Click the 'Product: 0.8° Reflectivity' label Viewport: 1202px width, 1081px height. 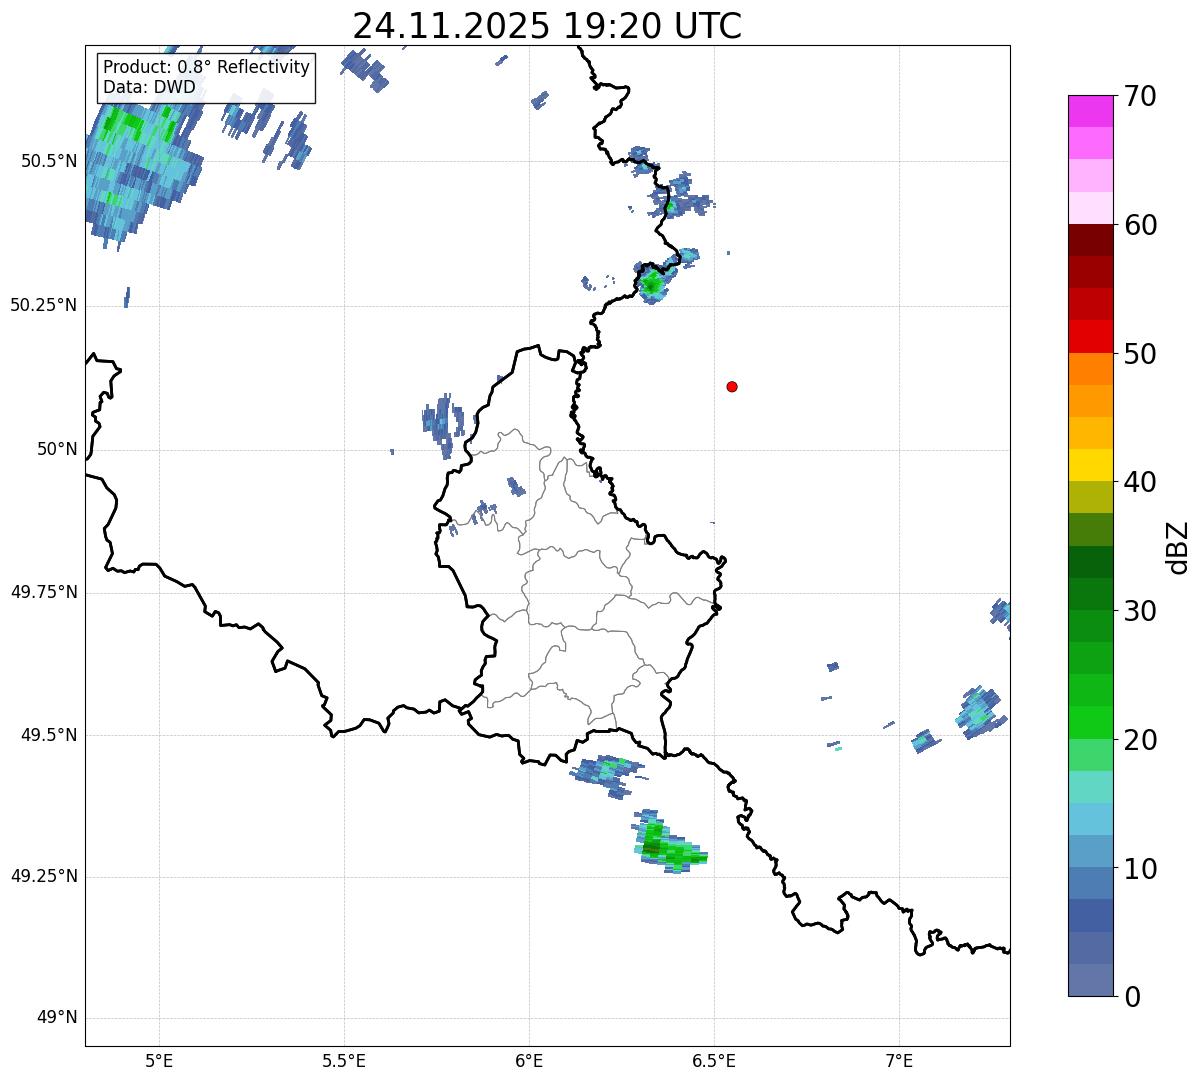coord(207,67)
